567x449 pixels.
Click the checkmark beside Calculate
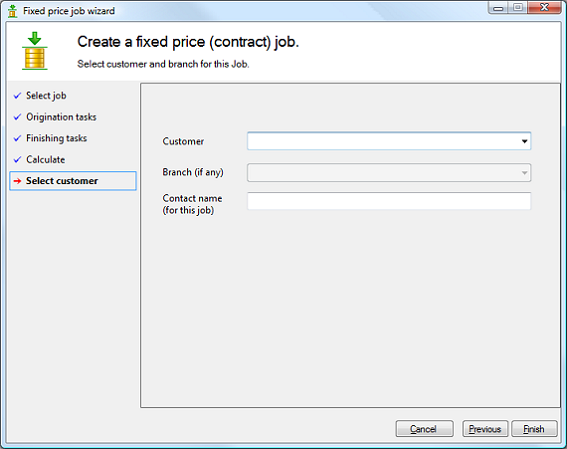[17, 159]
